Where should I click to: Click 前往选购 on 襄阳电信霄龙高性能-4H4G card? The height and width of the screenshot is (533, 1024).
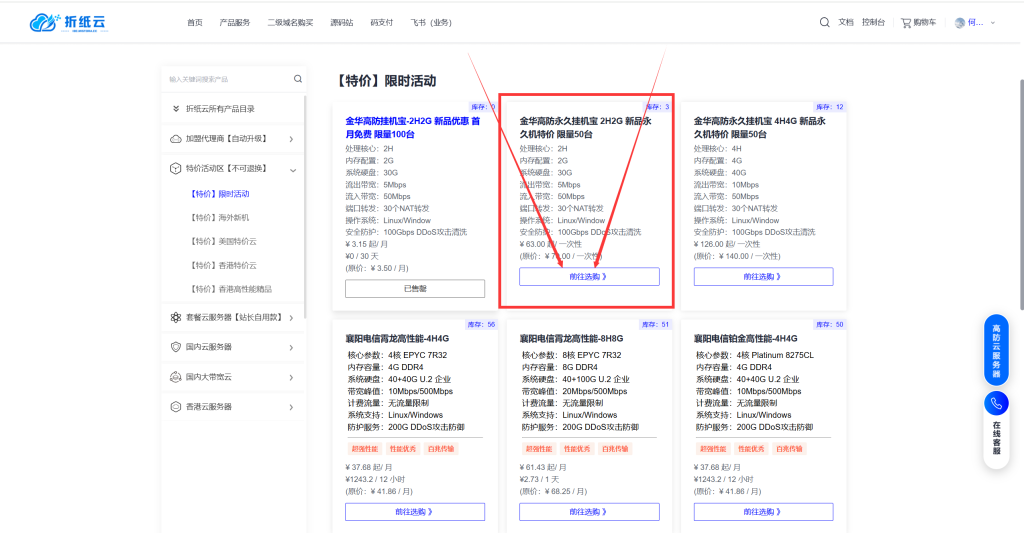[x=415, y=511]
